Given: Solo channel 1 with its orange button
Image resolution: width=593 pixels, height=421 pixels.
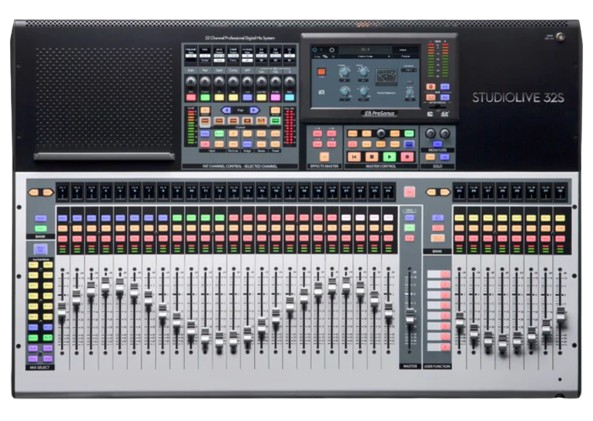Looking at the screenshot, I should point(63,228).
